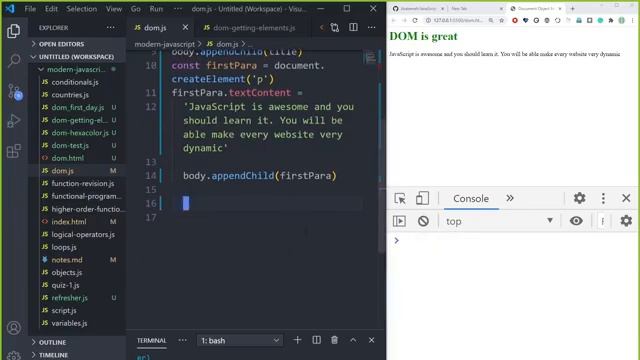Select the Console tab in DevTools
The width and height of the screenshot is (640, 360).
click(x=471, y=199)
